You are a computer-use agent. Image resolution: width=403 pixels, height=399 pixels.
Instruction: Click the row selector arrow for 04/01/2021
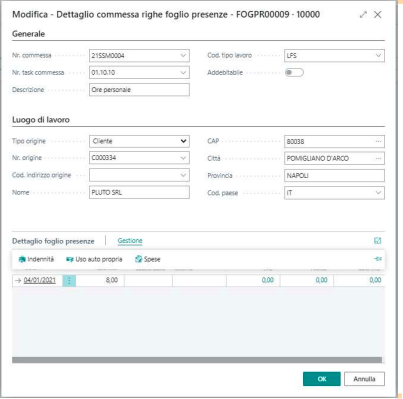tap(18, 281)
